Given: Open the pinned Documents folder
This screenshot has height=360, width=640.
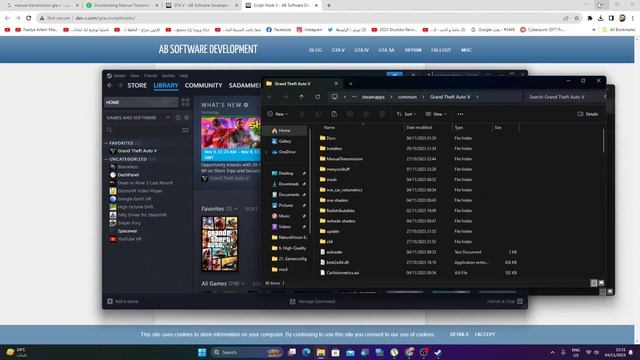Looking at the screenshot, I should click(289, 195).
